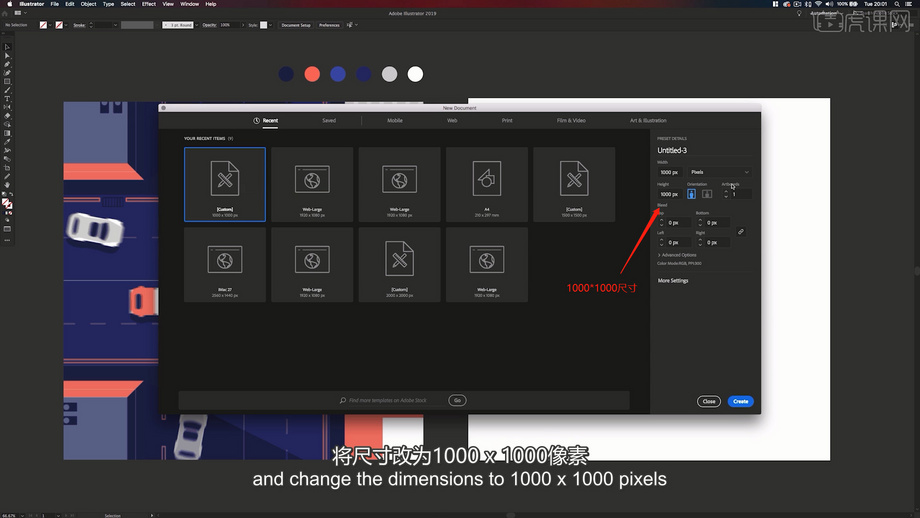Switch to the Saved tab
The width and height of the screenshot is (920, 518).
tap(329, 120)
